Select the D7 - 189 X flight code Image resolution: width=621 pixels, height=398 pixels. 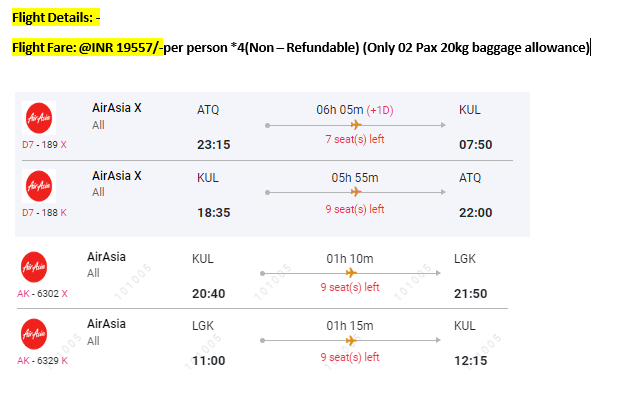click(x=44, y=145)
